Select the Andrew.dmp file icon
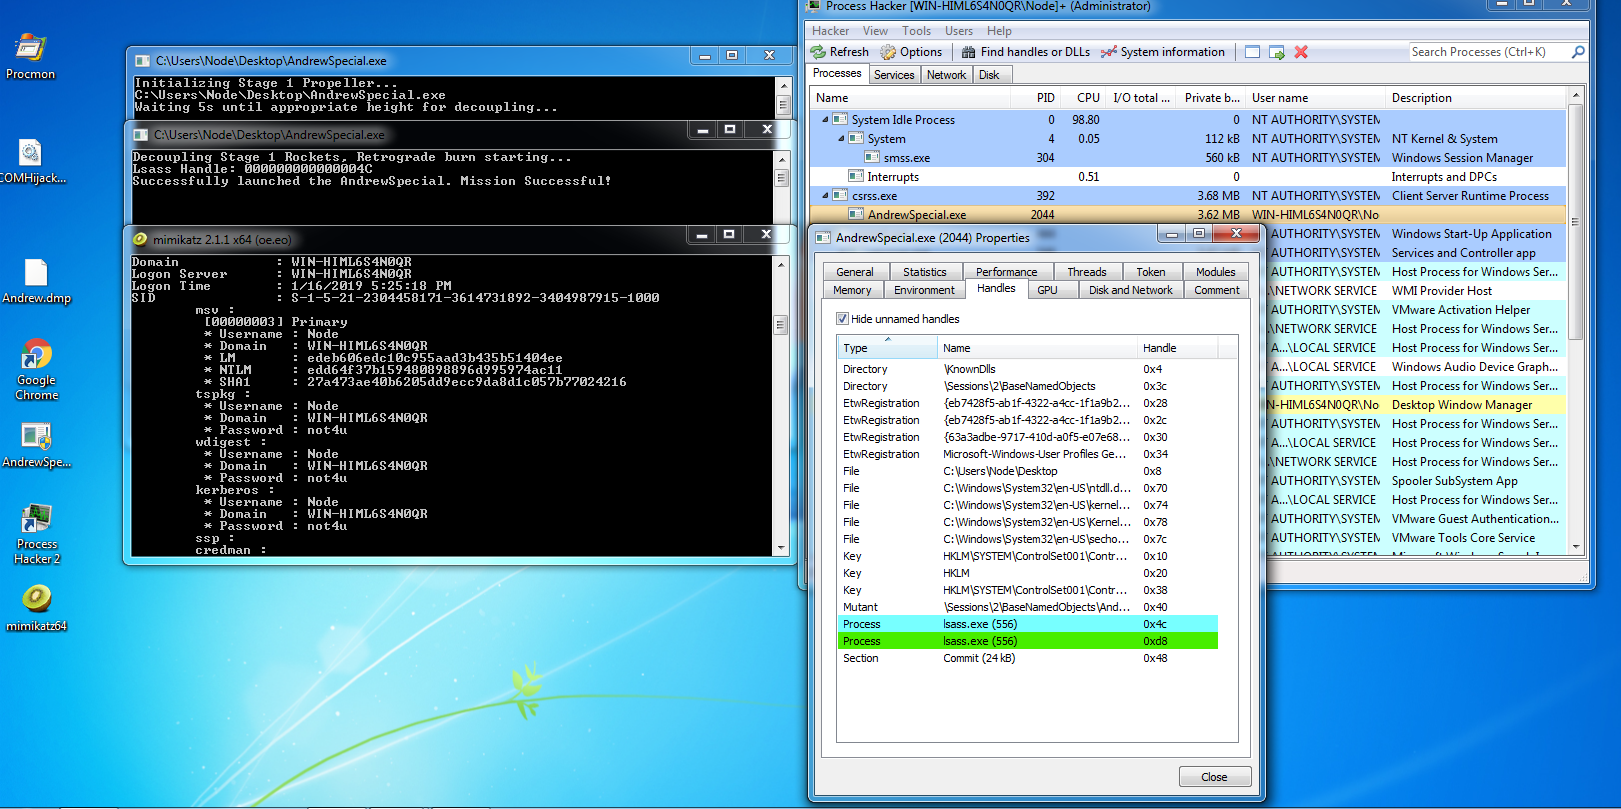Screen dimensions: 1621x809 [36, 281]
